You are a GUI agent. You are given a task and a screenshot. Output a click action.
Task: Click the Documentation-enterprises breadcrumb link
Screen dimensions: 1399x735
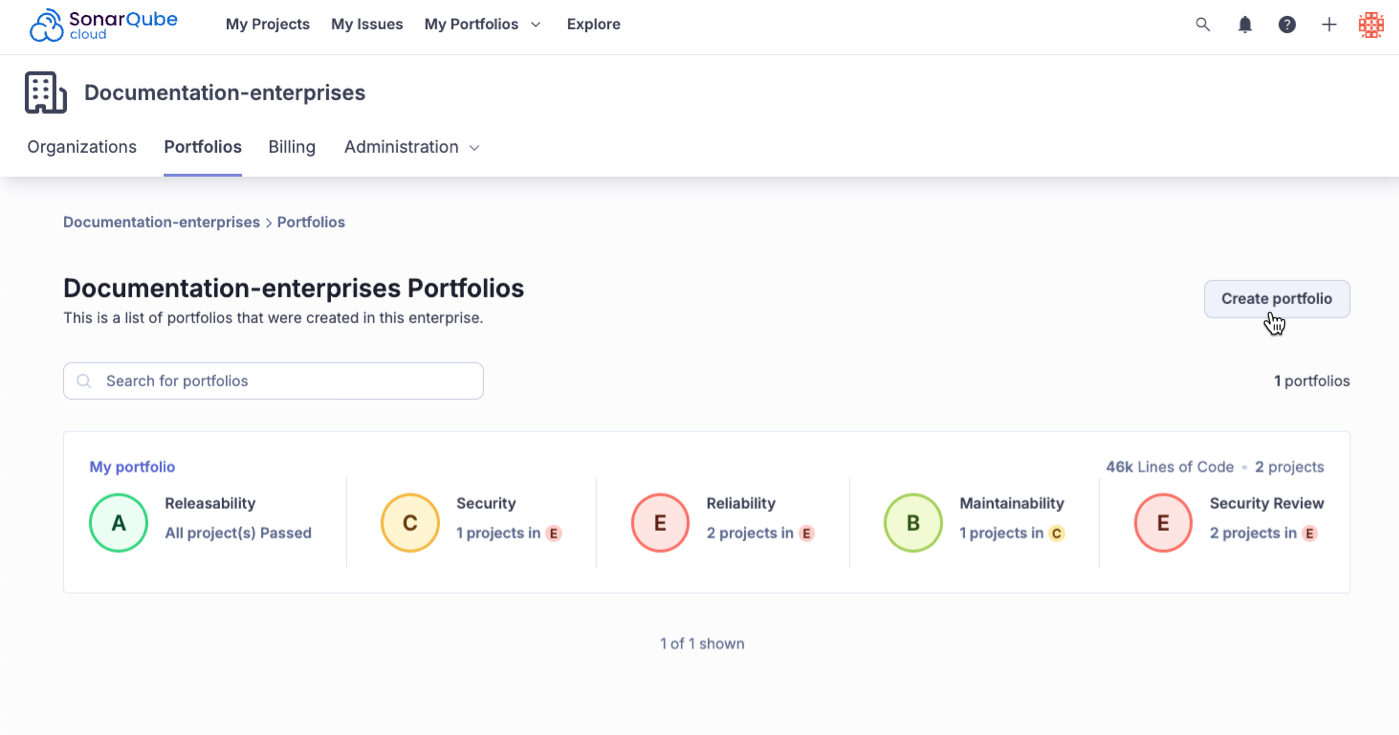coord(161,222)
